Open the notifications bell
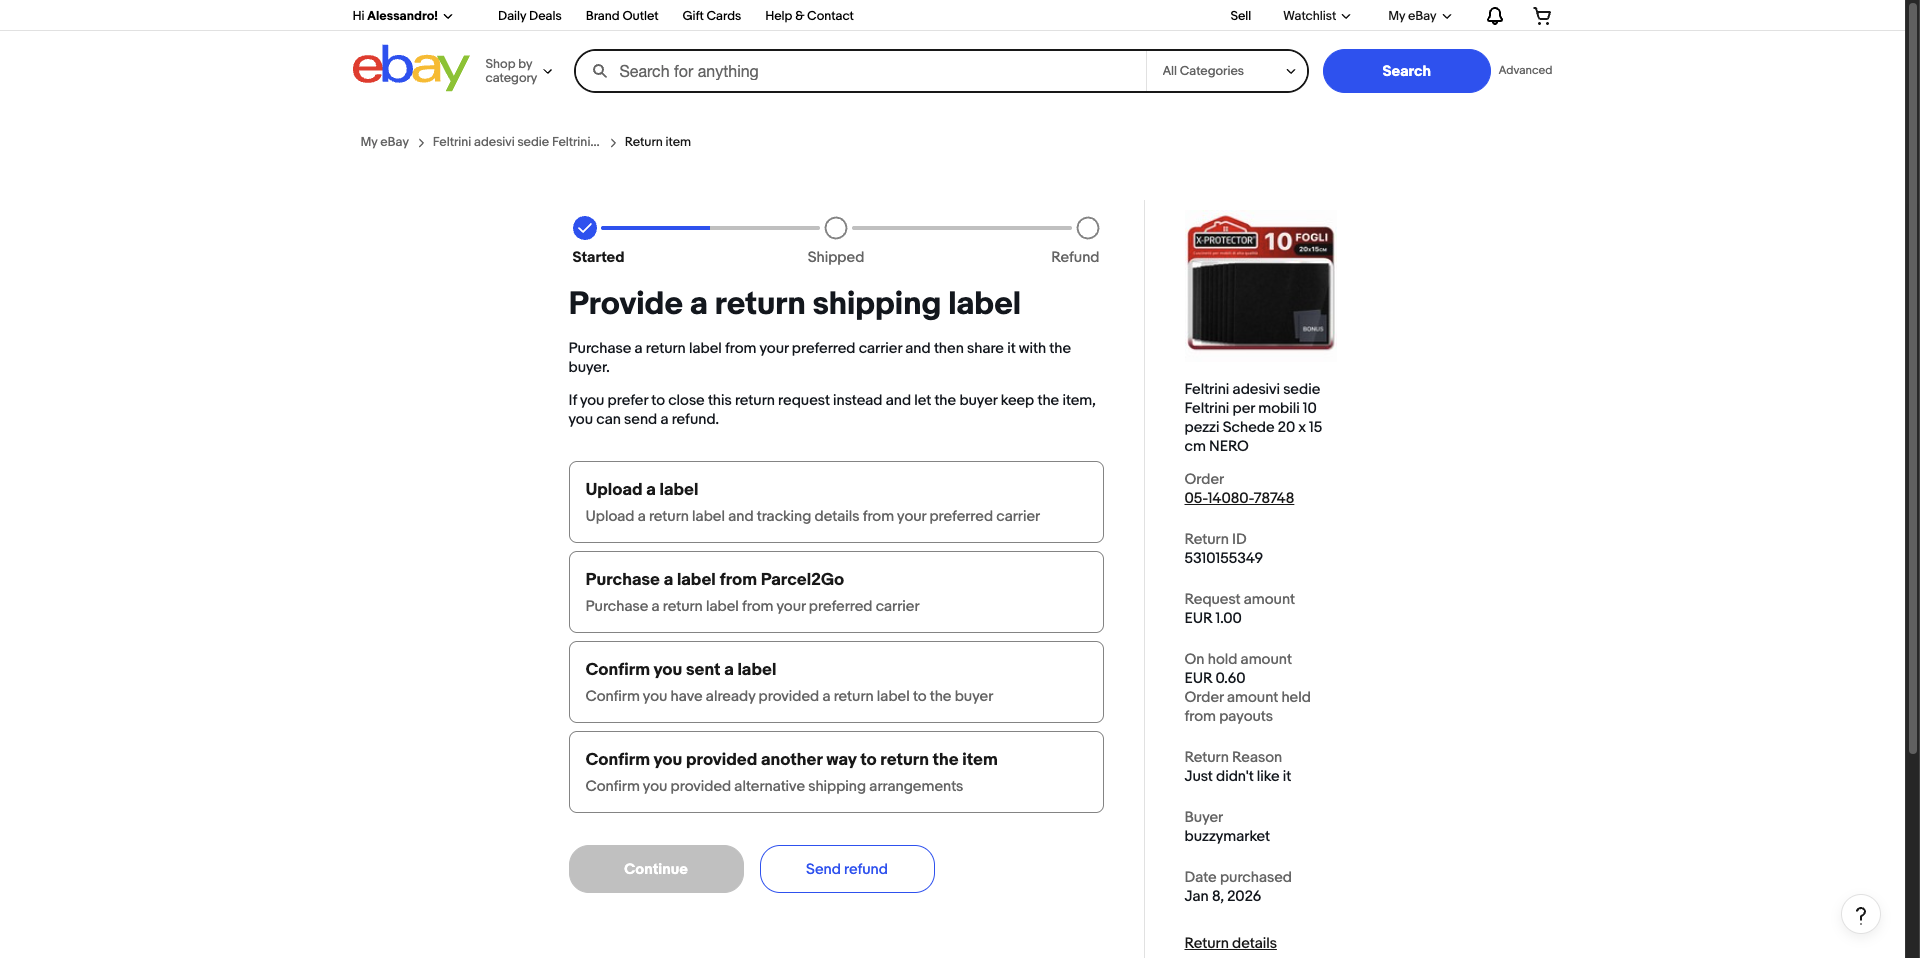The height and width of the screenshot is (958, 1920). pyautogui.click(x=1494, y=16)
